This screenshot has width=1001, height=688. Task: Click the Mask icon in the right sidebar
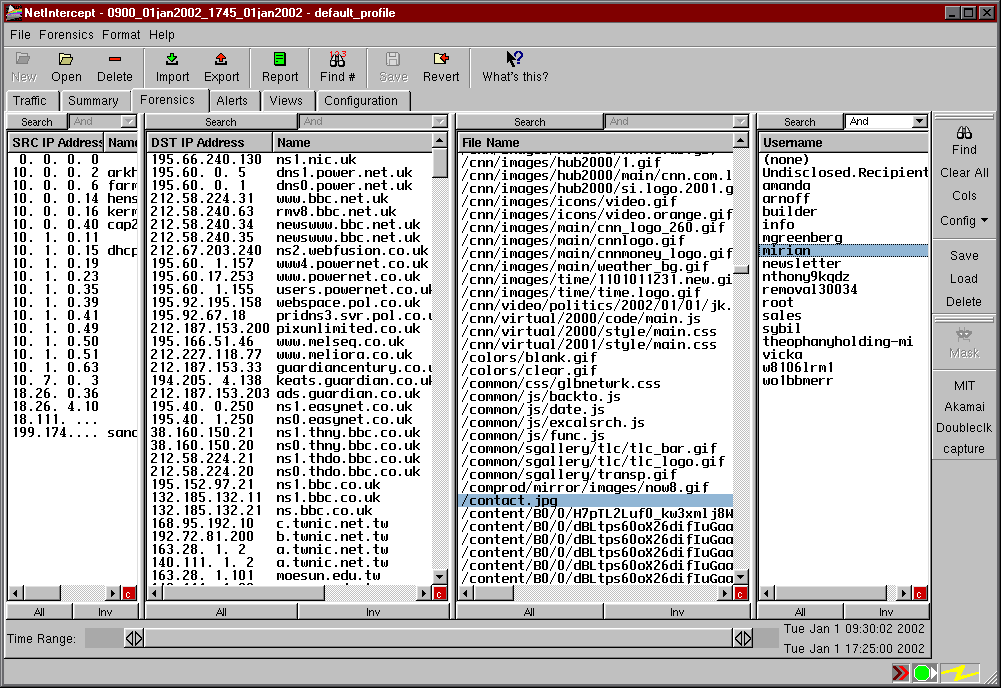coord(964,334)
